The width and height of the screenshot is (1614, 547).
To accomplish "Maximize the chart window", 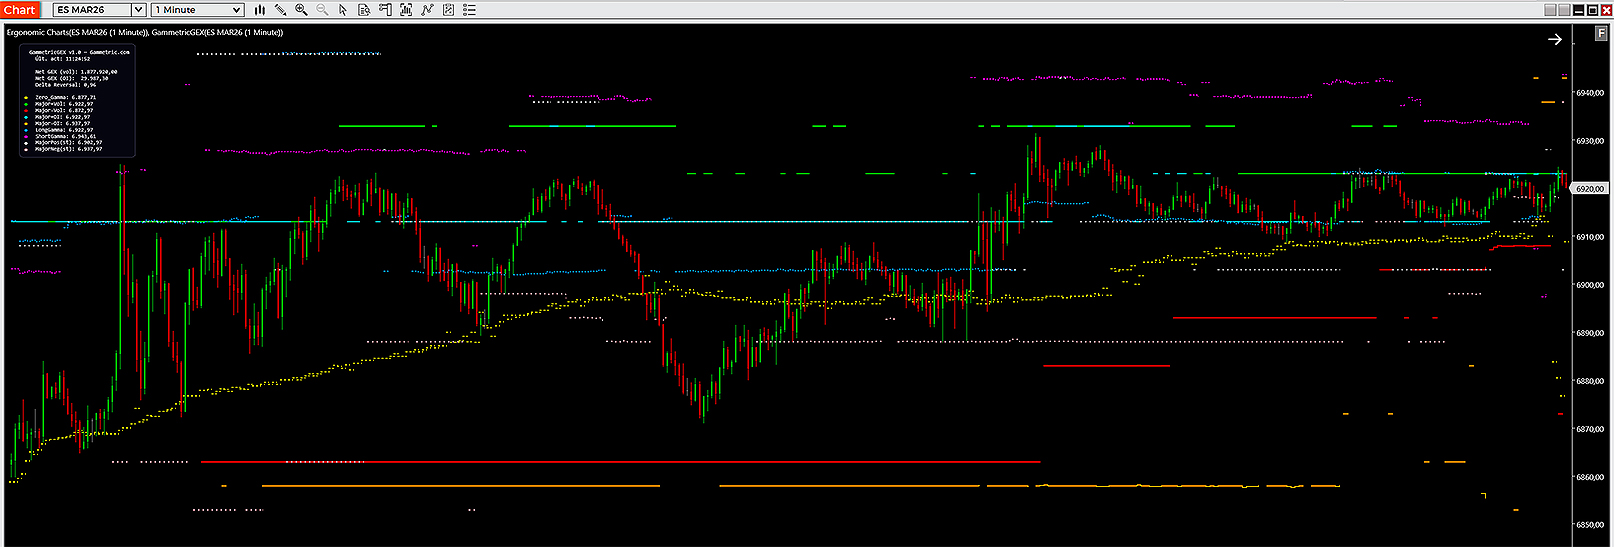I will tap(1592, 10).
